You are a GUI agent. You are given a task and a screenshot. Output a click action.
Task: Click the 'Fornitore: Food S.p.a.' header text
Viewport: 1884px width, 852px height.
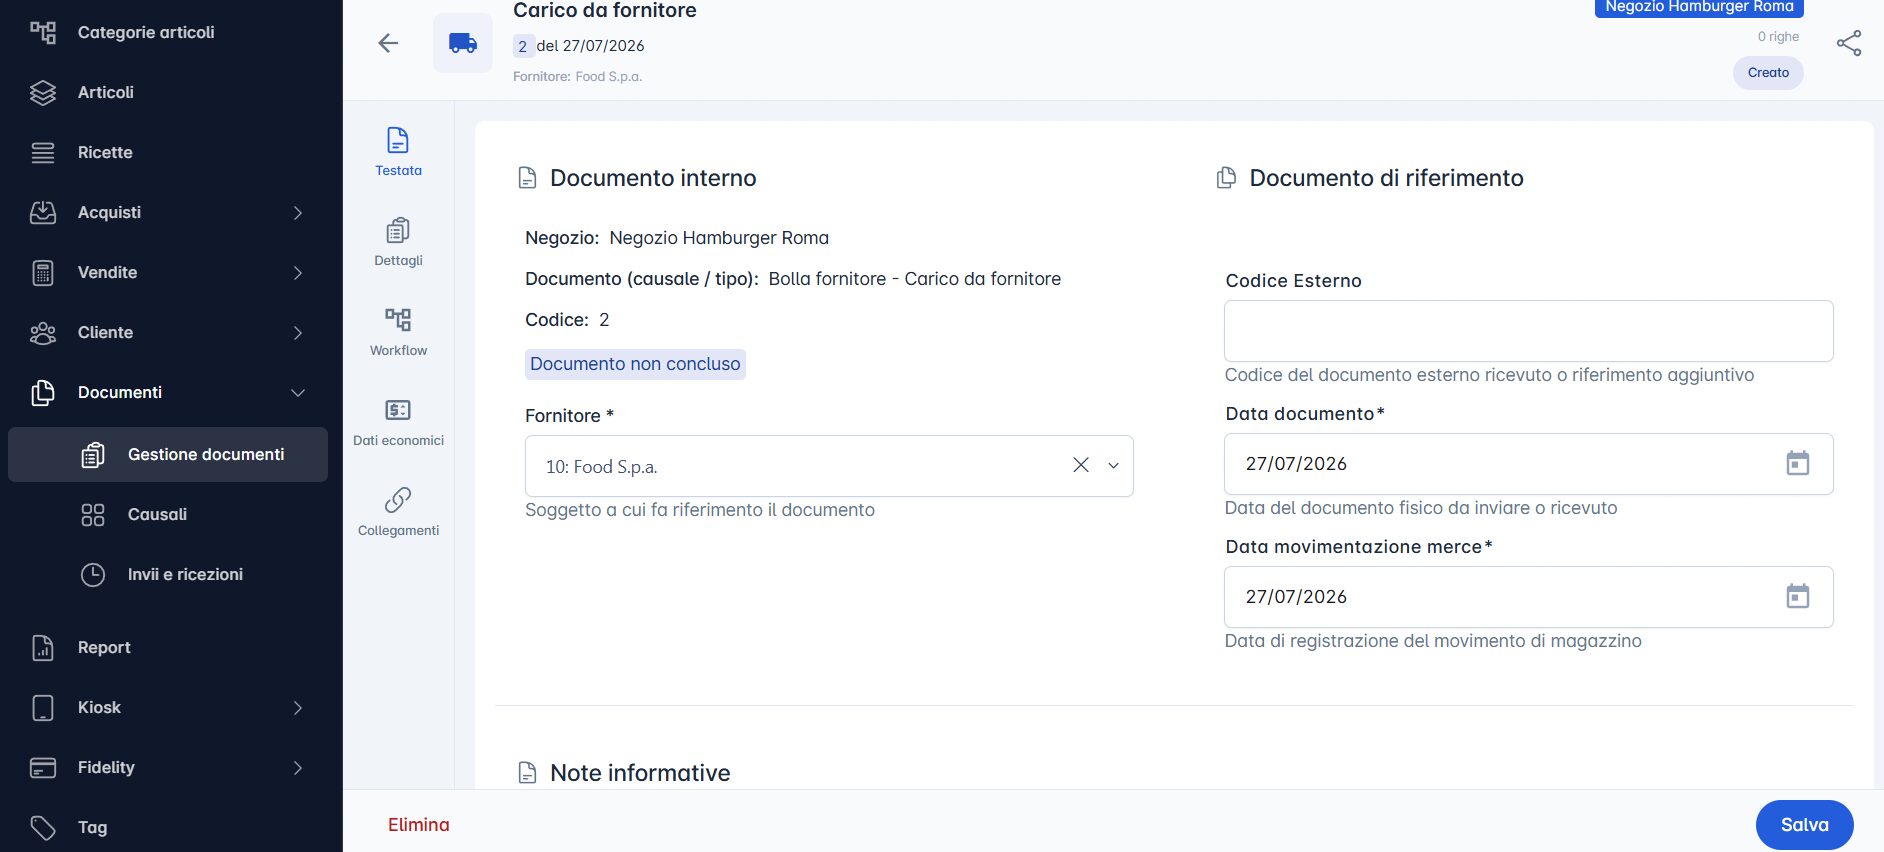tap(577, 76)
